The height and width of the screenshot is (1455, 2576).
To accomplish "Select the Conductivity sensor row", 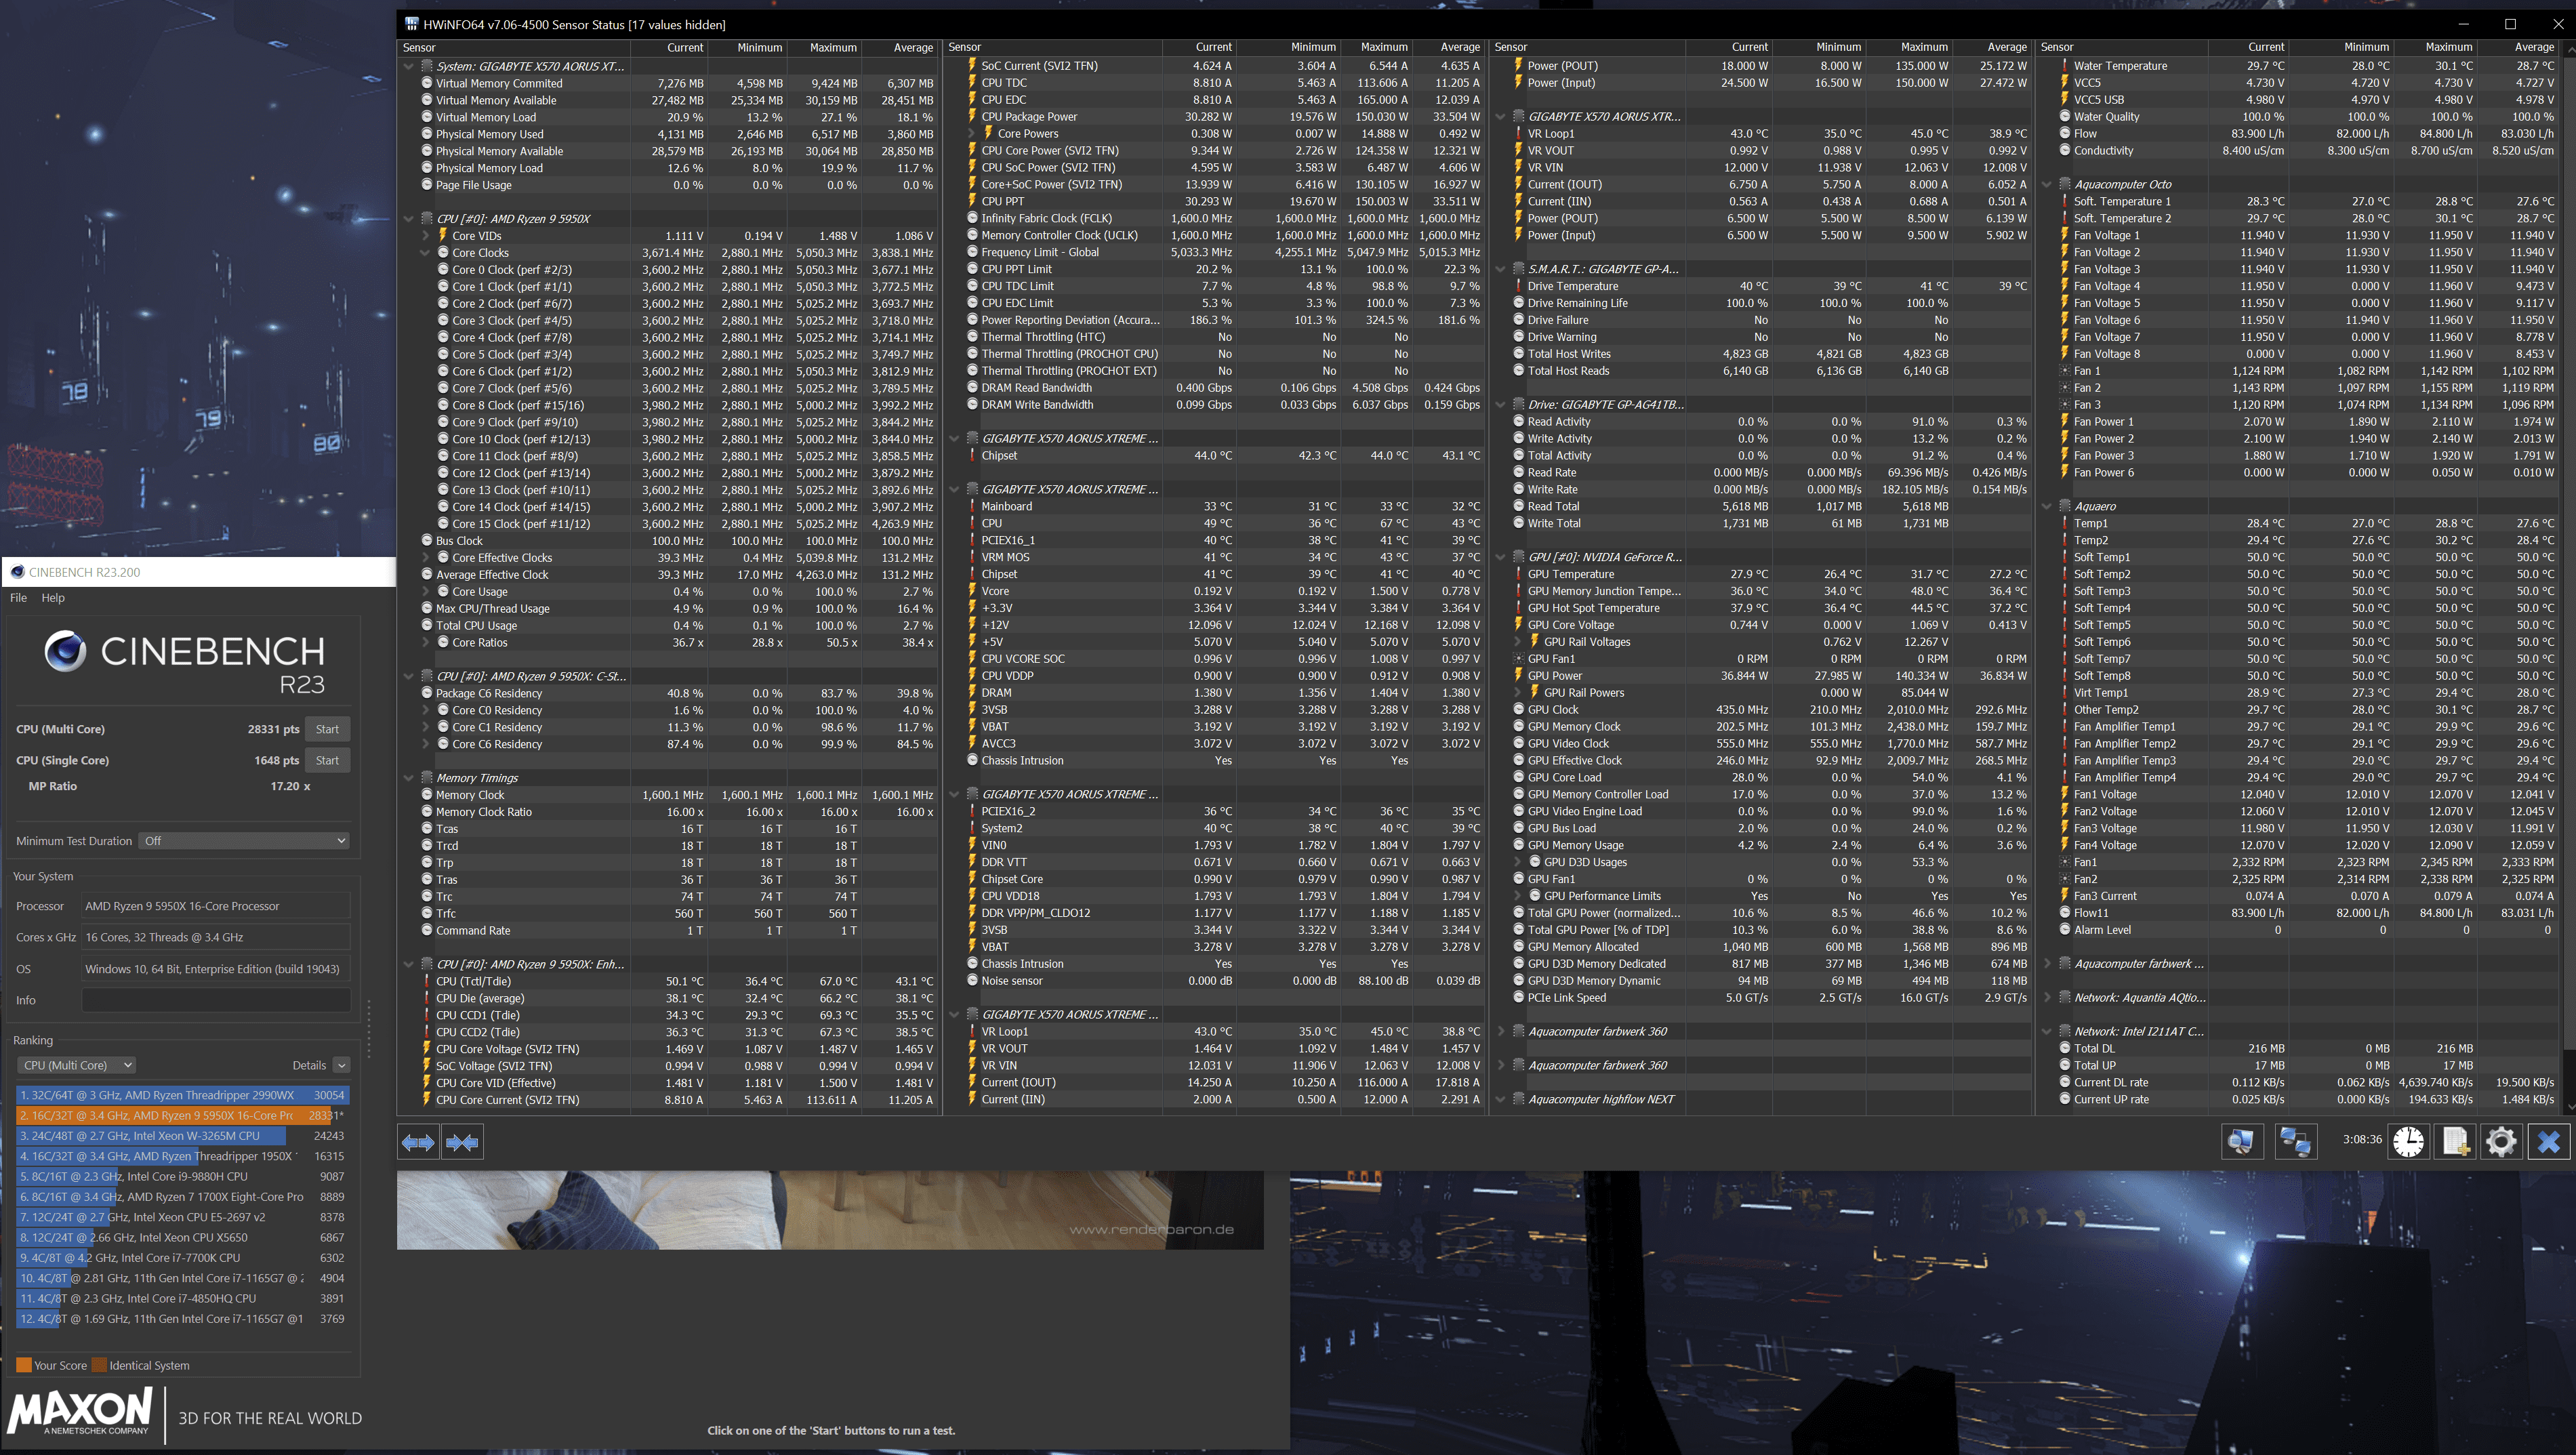I will point(2307,150).
